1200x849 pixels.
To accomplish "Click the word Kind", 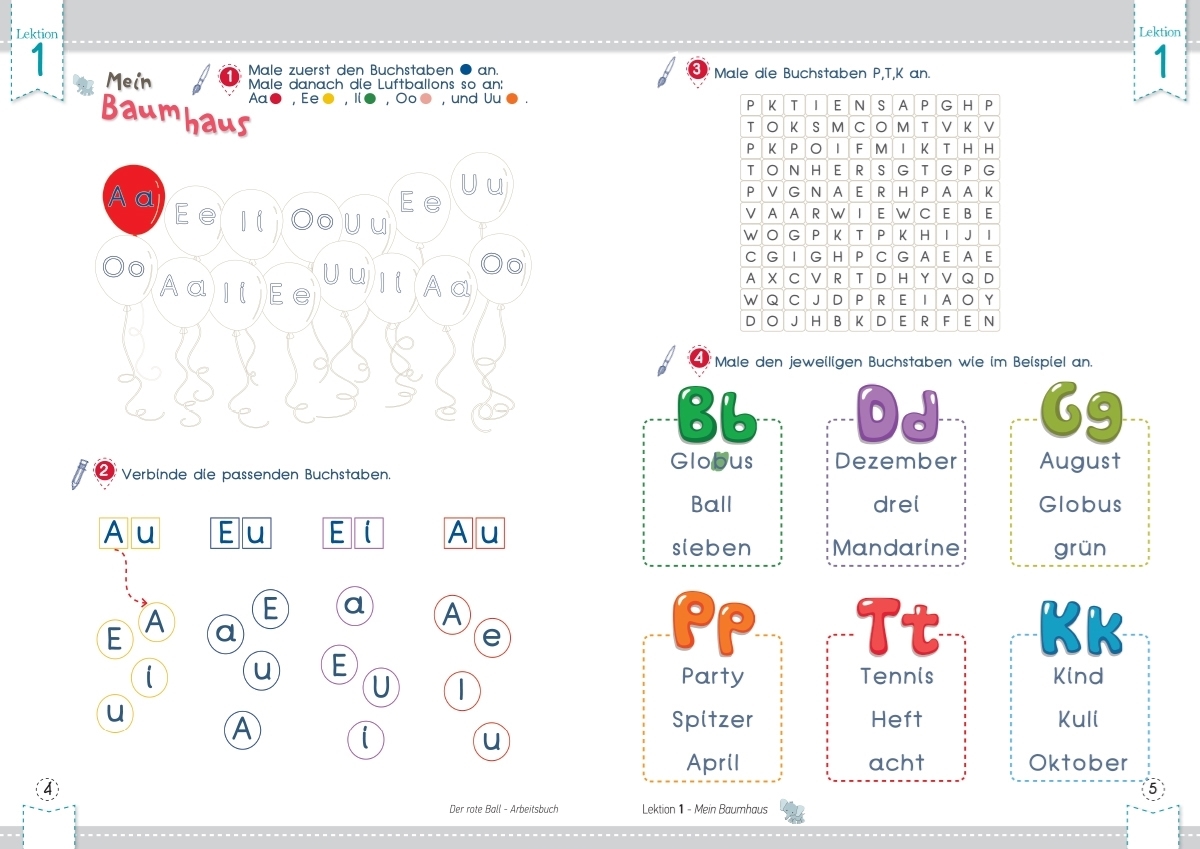I will (1079, 676).
